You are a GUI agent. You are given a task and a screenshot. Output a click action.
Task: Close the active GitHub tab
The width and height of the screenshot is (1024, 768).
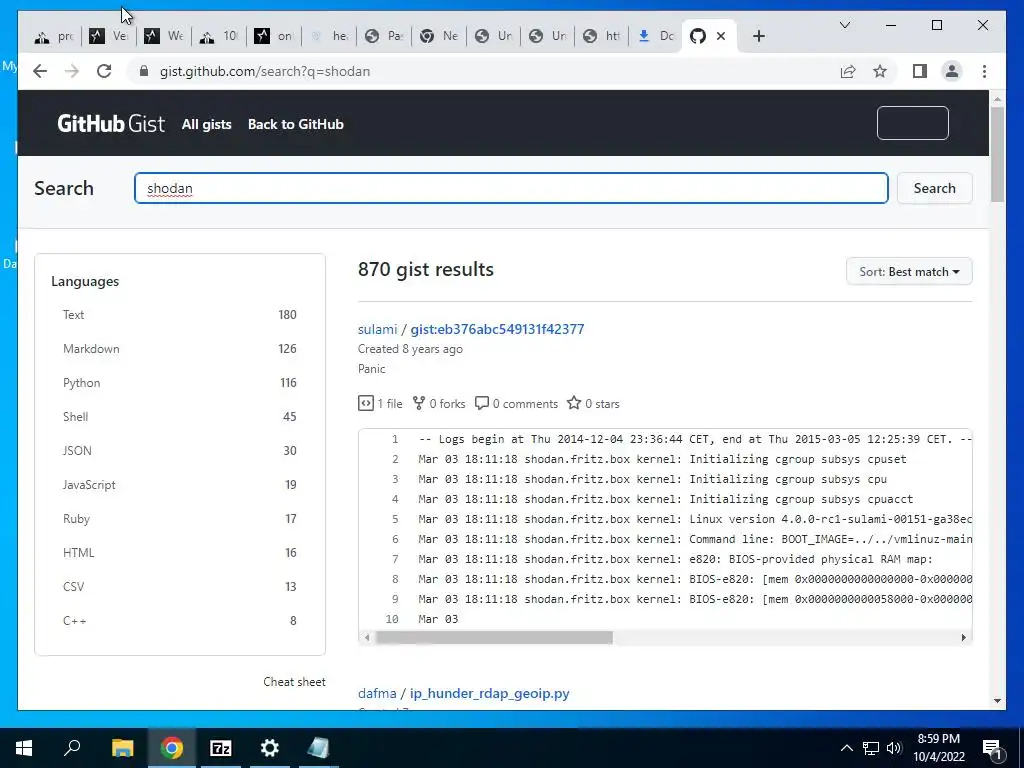point(721,36)
